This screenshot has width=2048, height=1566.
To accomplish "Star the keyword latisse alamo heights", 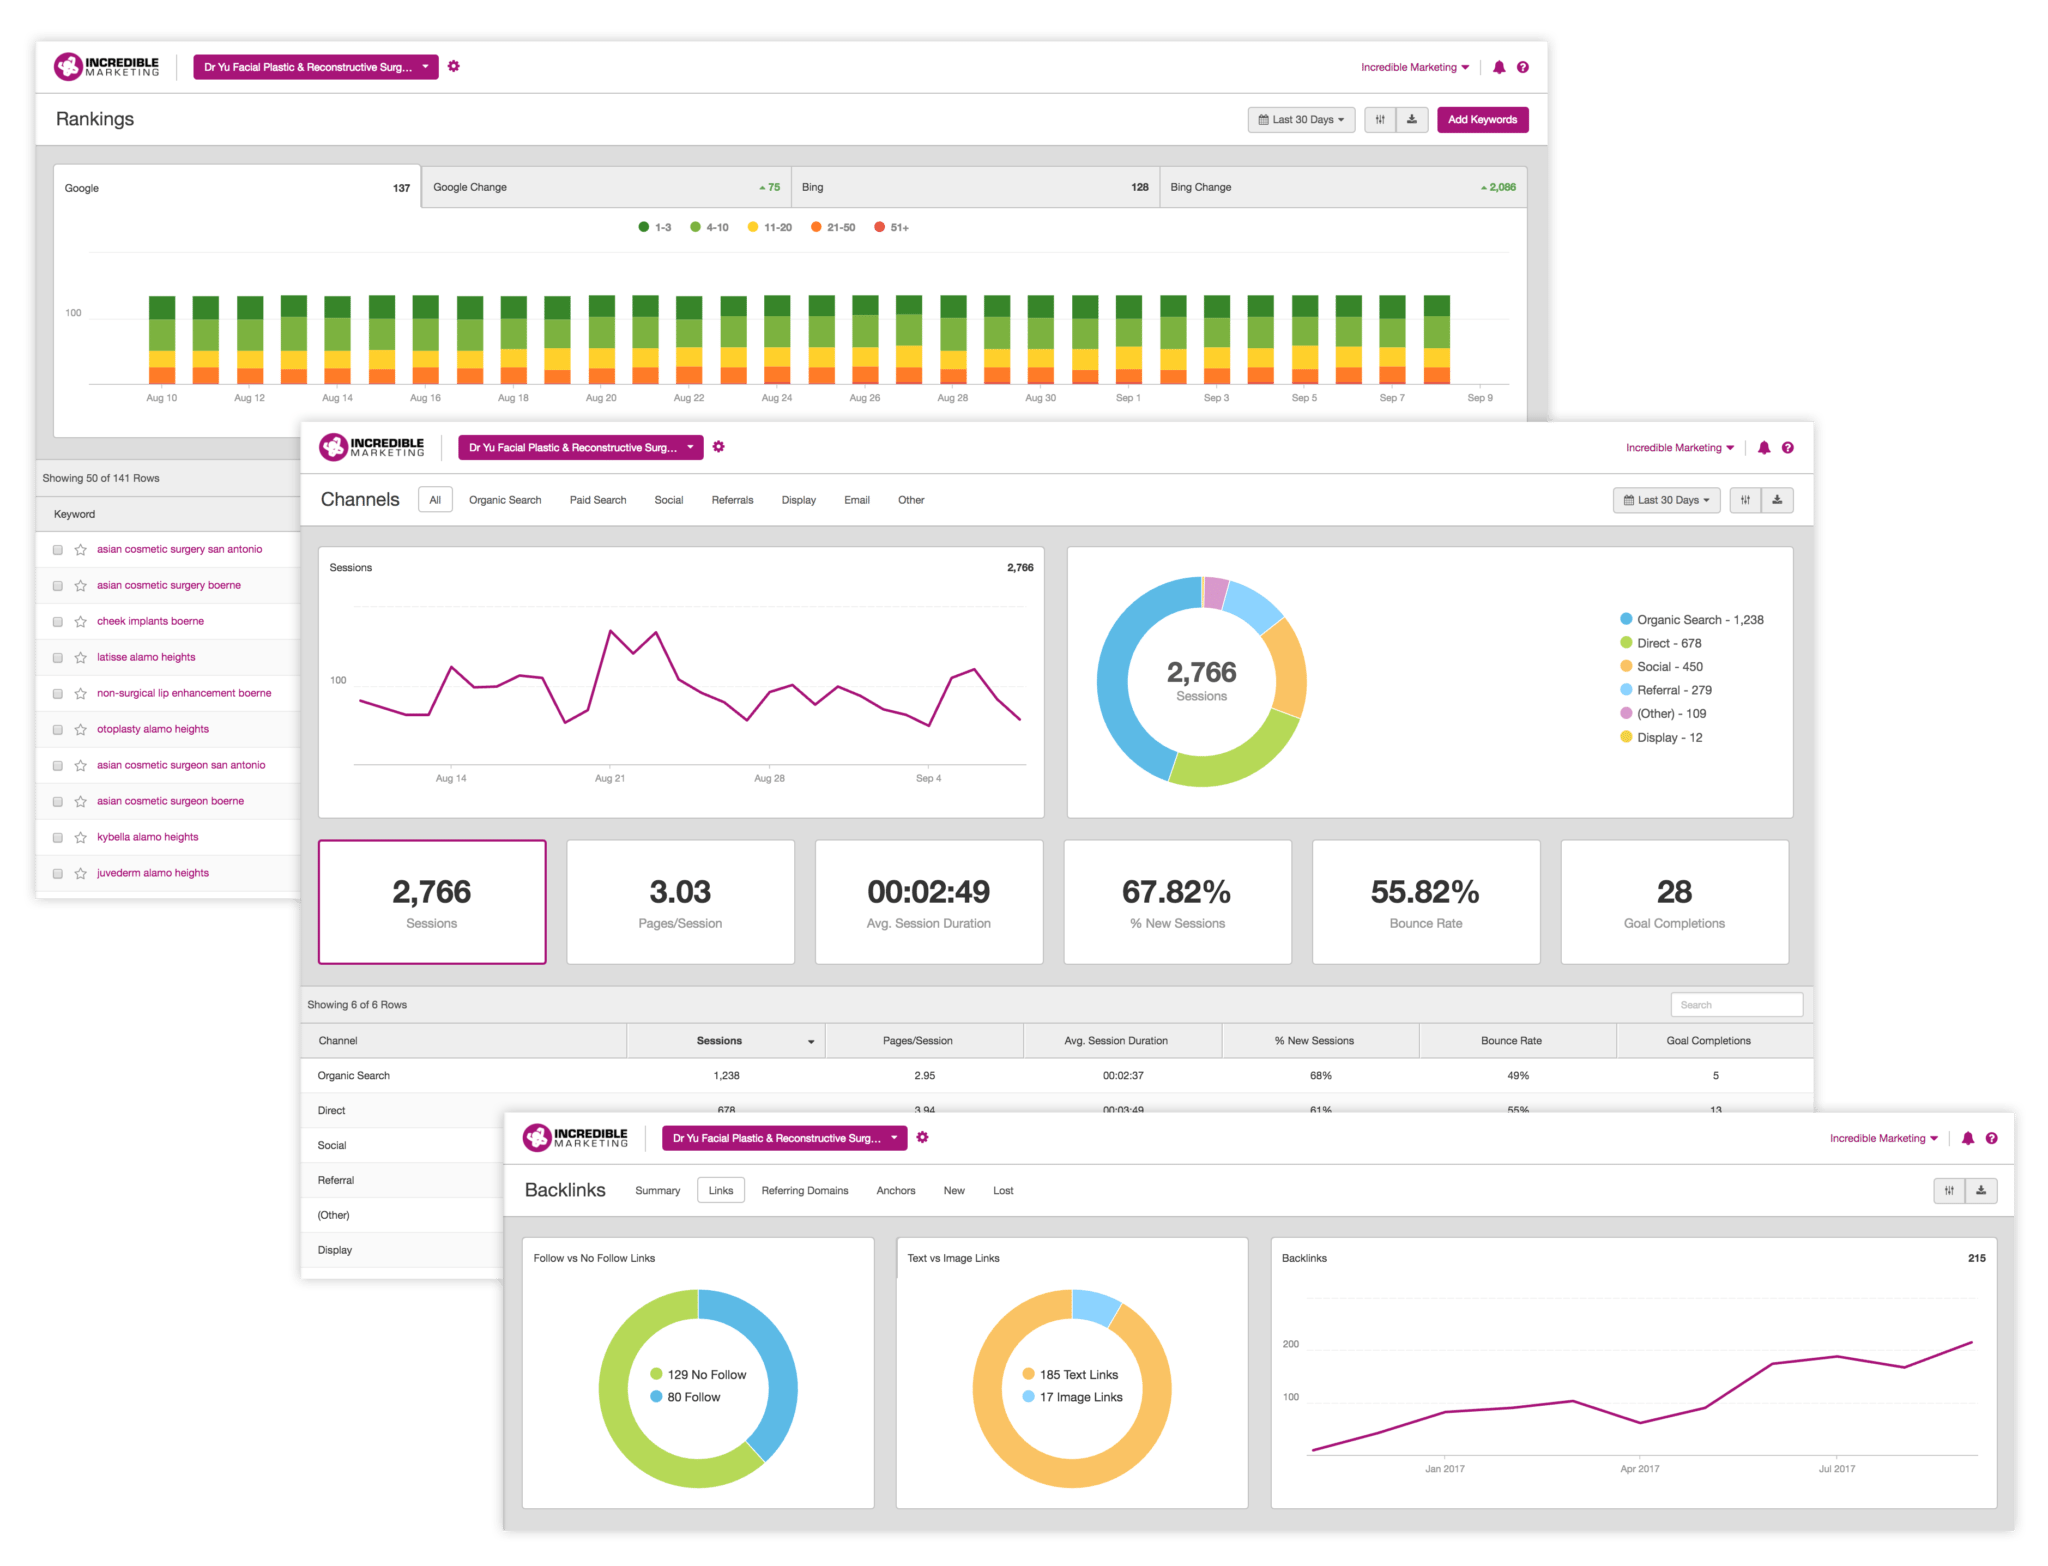I will (81, 658).
